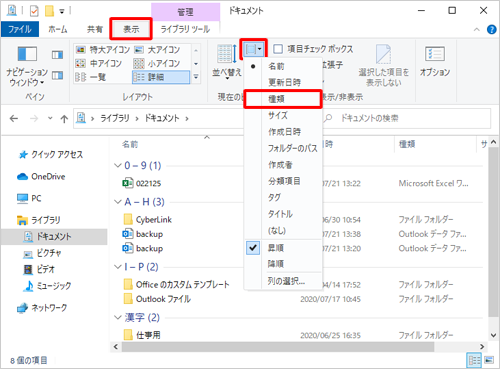This screenshot has height=369, width=500.
Task: Toggle 項目チェック ボックス checkbox
Action: [x=278, y=49]
